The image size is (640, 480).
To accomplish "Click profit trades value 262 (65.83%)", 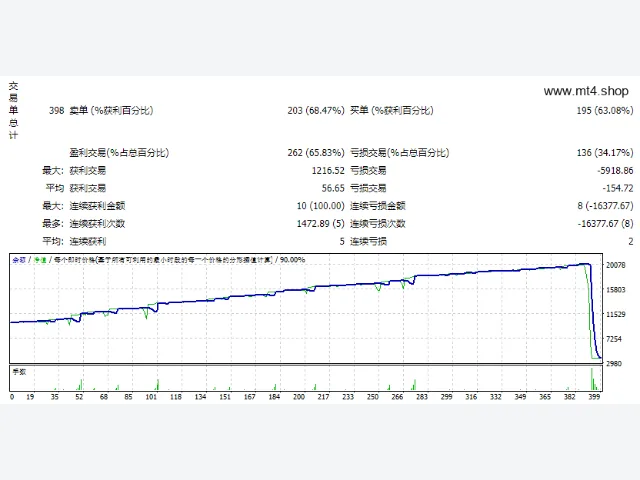I will [316, 153].
